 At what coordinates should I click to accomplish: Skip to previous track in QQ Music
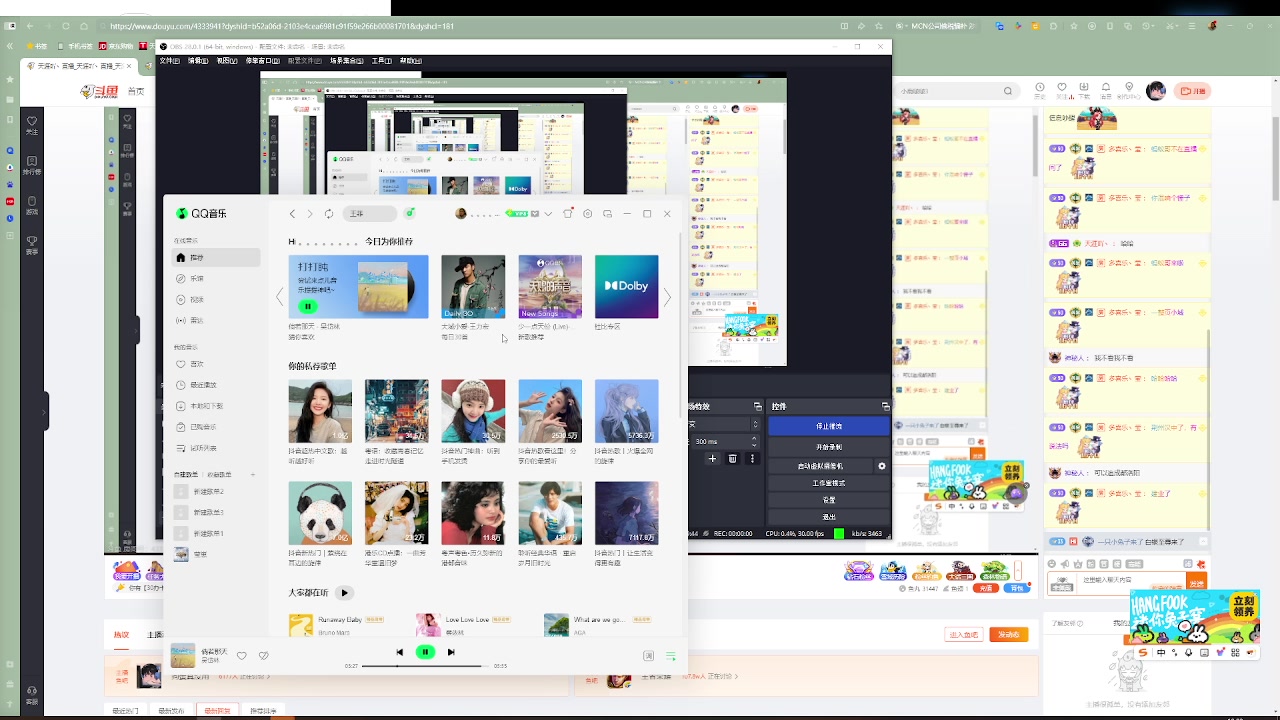pos(399,652)
